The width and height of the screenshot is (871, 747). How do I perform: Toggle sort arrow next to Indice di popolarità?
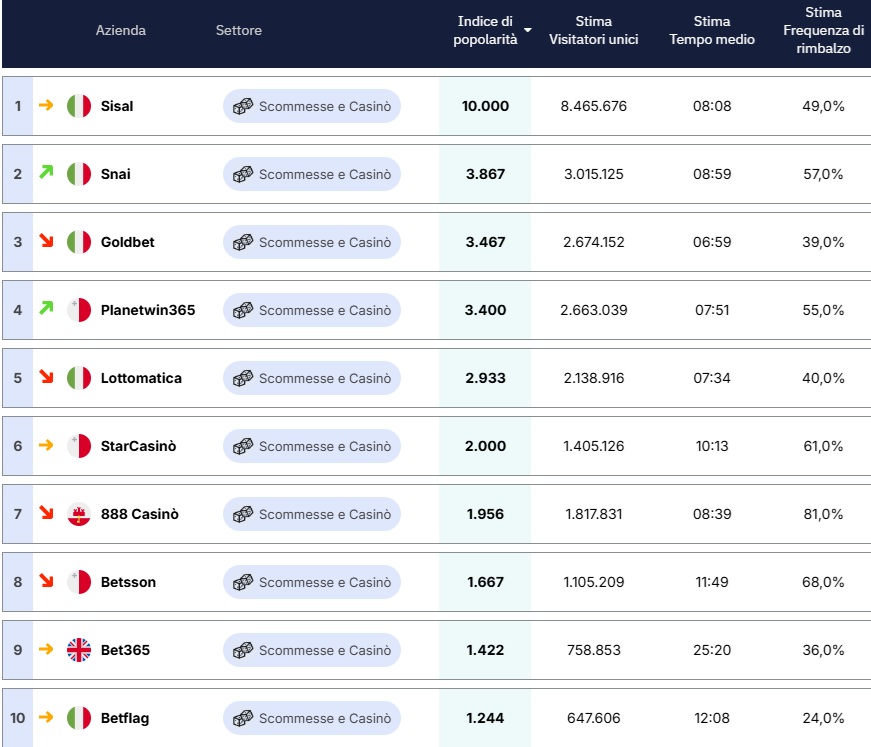click(x=528, y=30)
